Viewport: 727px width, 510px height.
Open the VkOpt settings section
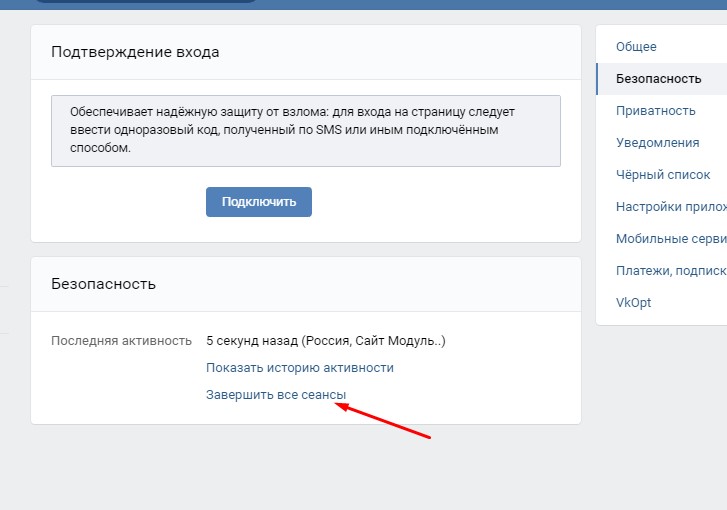(633, 303)
